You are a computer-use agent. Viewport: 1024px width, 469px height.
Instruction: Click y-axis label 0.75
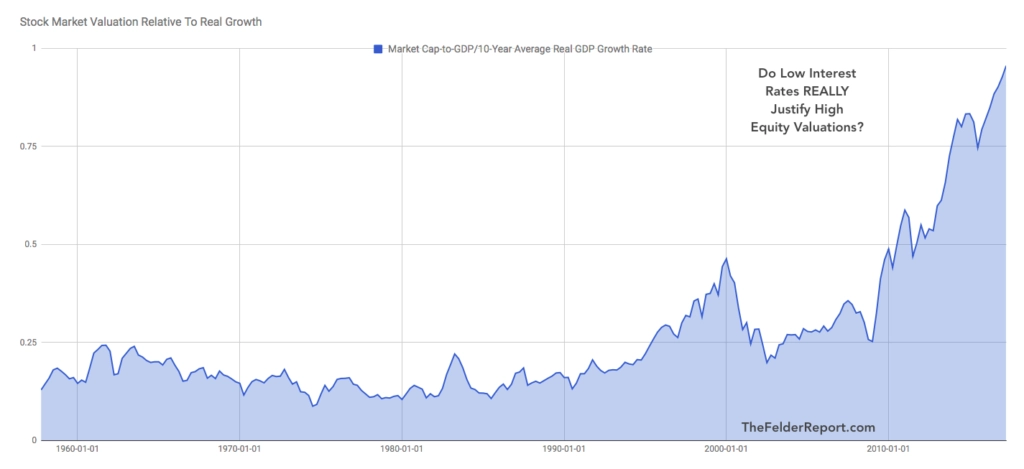coord(29,146)
